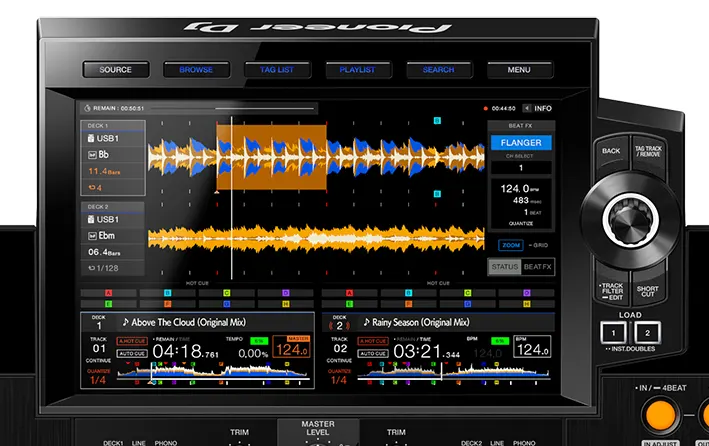Tap Deck 1 hot cue E
709x446 pixels.
(109, 304)
